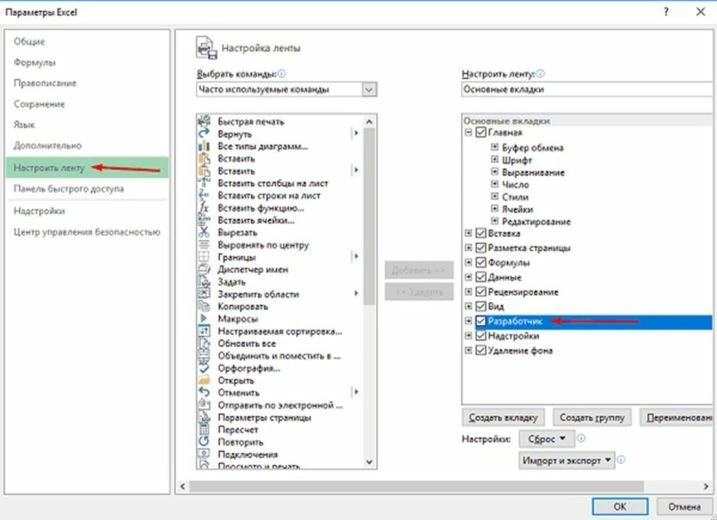Screen dimensions: 717x520
Task: Click the Создать вкладку button
Action: (503, 418)
